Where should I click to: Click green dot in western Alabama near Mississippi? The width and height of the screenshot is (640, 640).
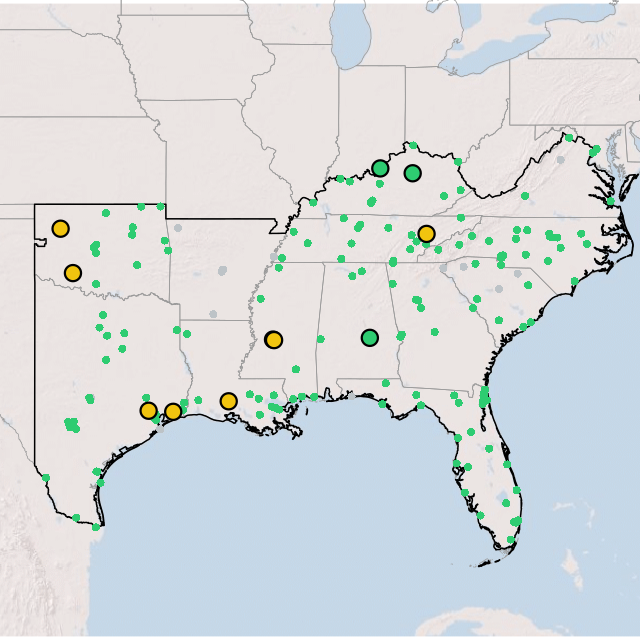point(321,339)
